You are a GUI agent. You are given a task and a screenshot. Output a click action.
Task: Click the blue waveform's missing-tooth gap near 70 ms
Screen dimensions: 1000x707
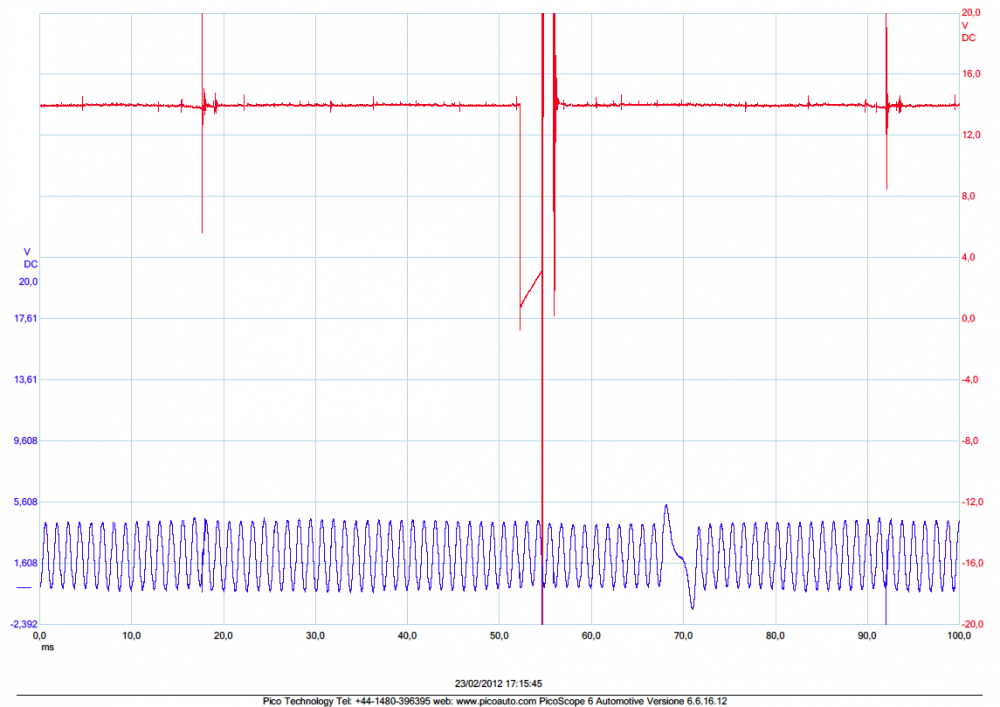tap(679, 553)
